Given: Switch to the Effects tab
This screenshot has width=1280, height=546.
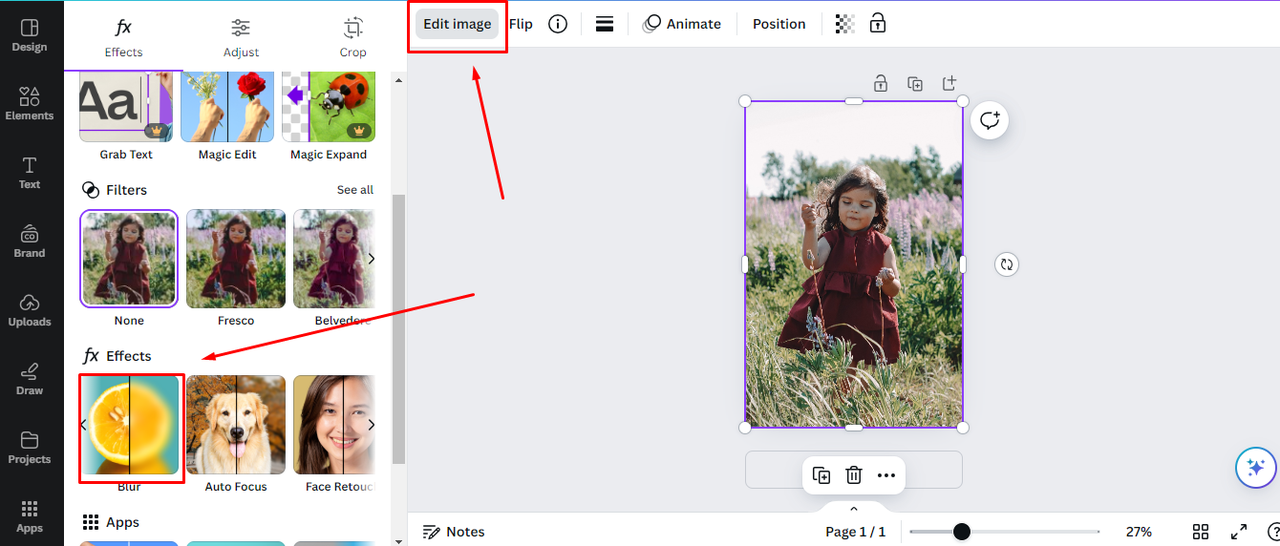Looking at the screenshot, I should (x=124, y=36).
